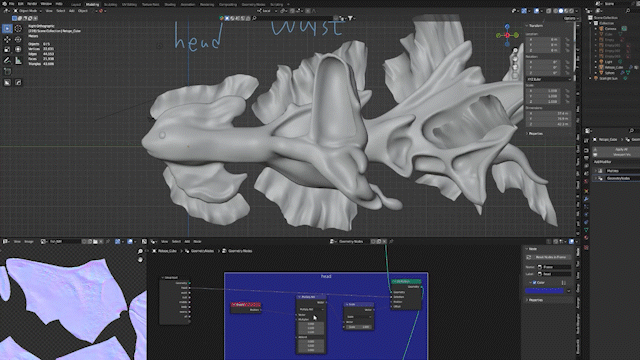640x360 pixels.
Task: Click the pan hand icon in image editor
Action: 140,260
